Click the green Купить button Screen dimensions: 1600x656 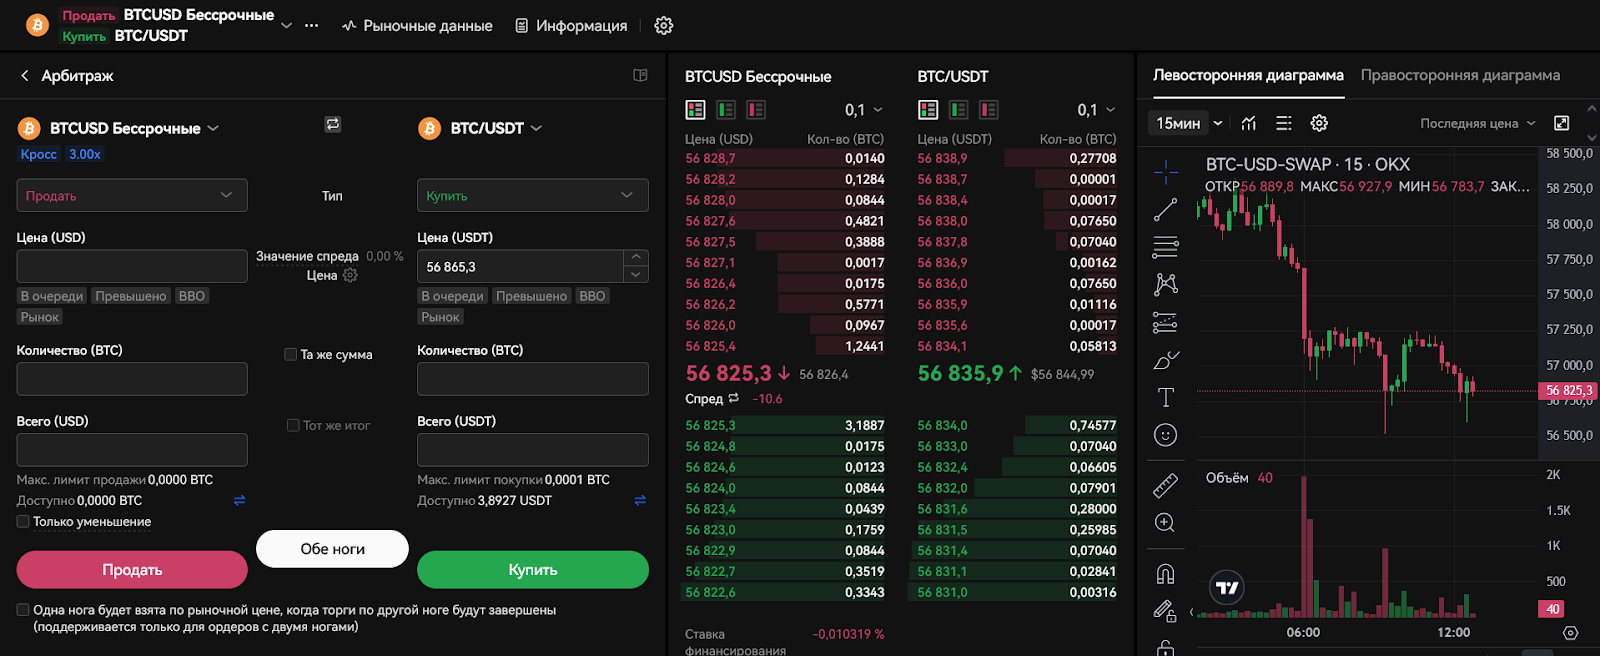[533, 570]
